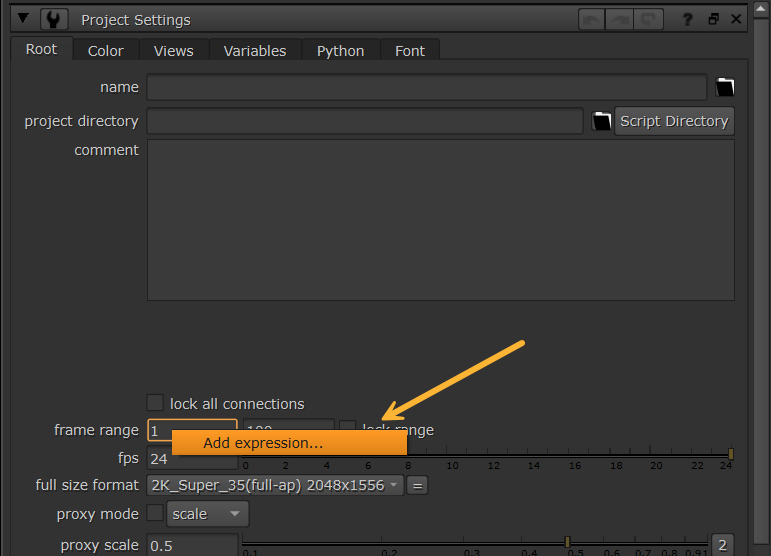This screenshot has width=771, height=556.
Task: Toggle the lock range checkbox
Action: click(347, 429)
